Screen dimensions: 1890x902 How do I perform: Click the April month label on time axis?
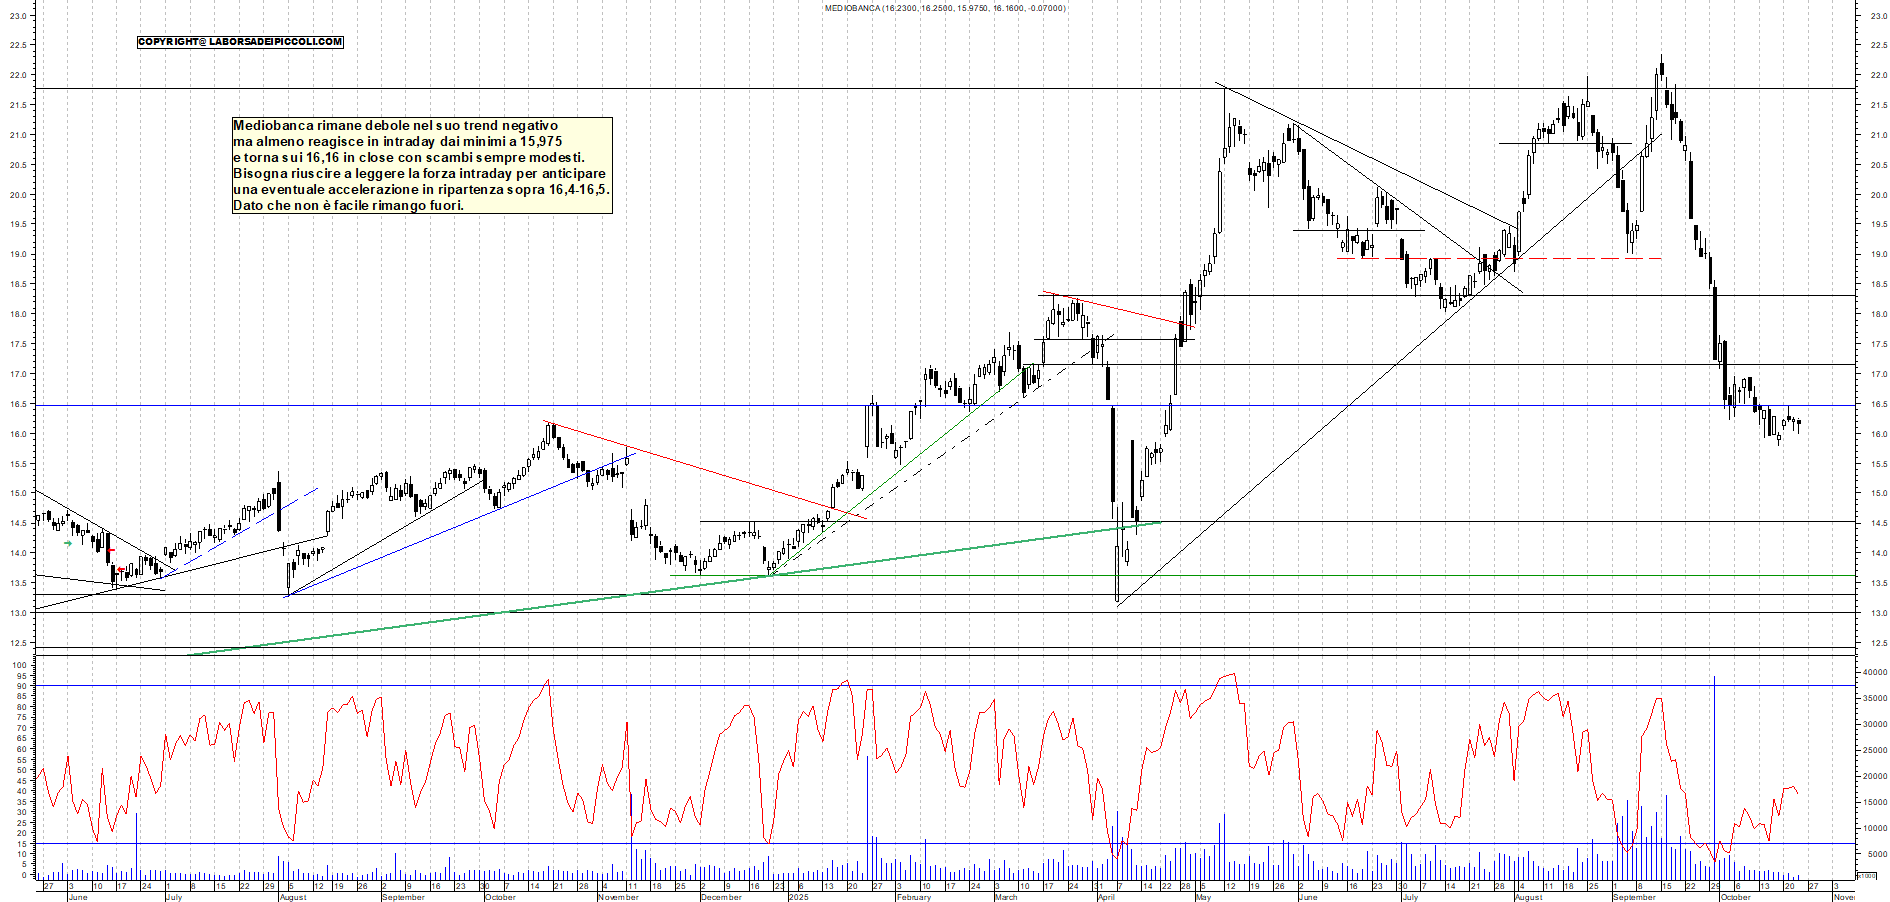tap(1106, 897)
